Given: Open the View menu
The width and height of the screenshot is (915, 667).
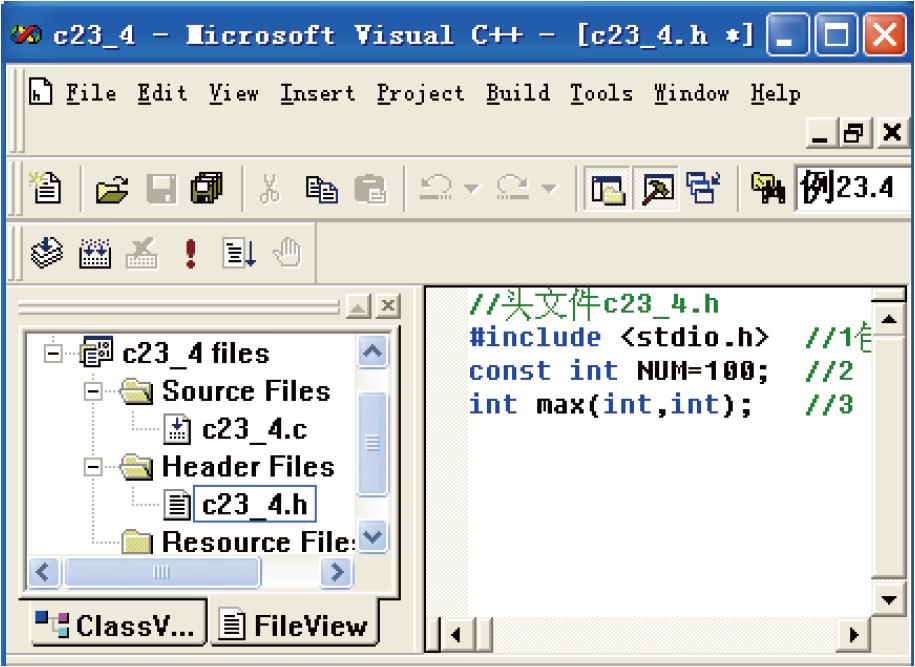Looking at the screenshot, I should point(234,93).
